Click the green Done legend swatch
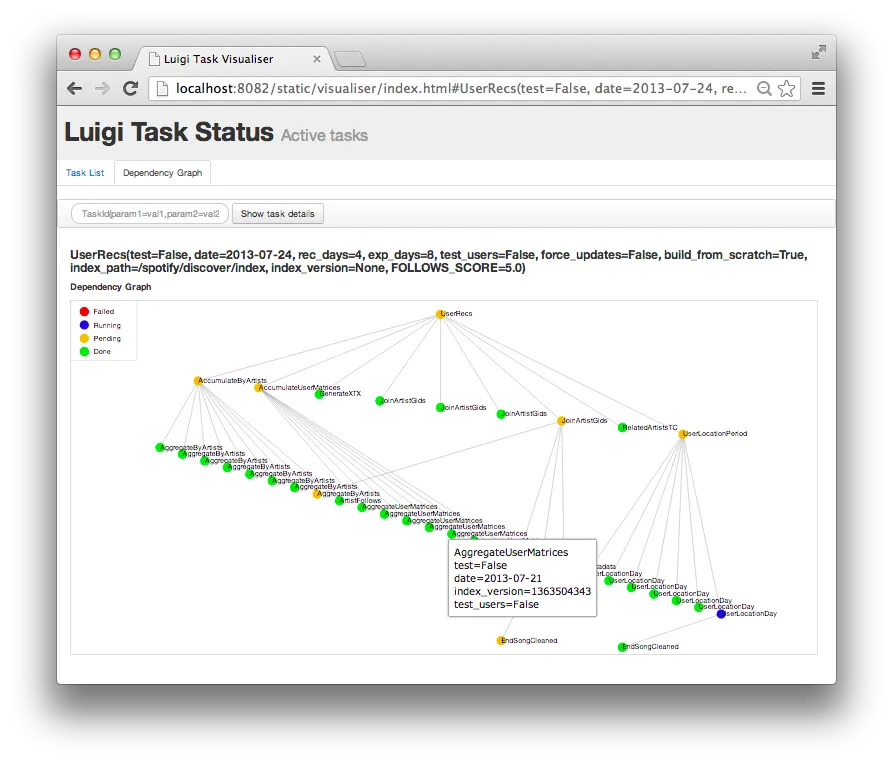 tap(84, 351)
